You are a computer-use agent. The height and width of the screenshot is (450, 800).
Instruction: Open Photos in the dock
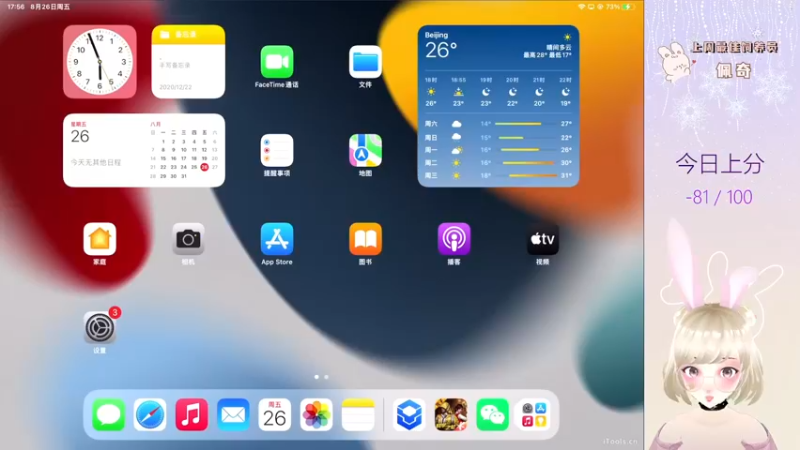(x=316, y=414)
